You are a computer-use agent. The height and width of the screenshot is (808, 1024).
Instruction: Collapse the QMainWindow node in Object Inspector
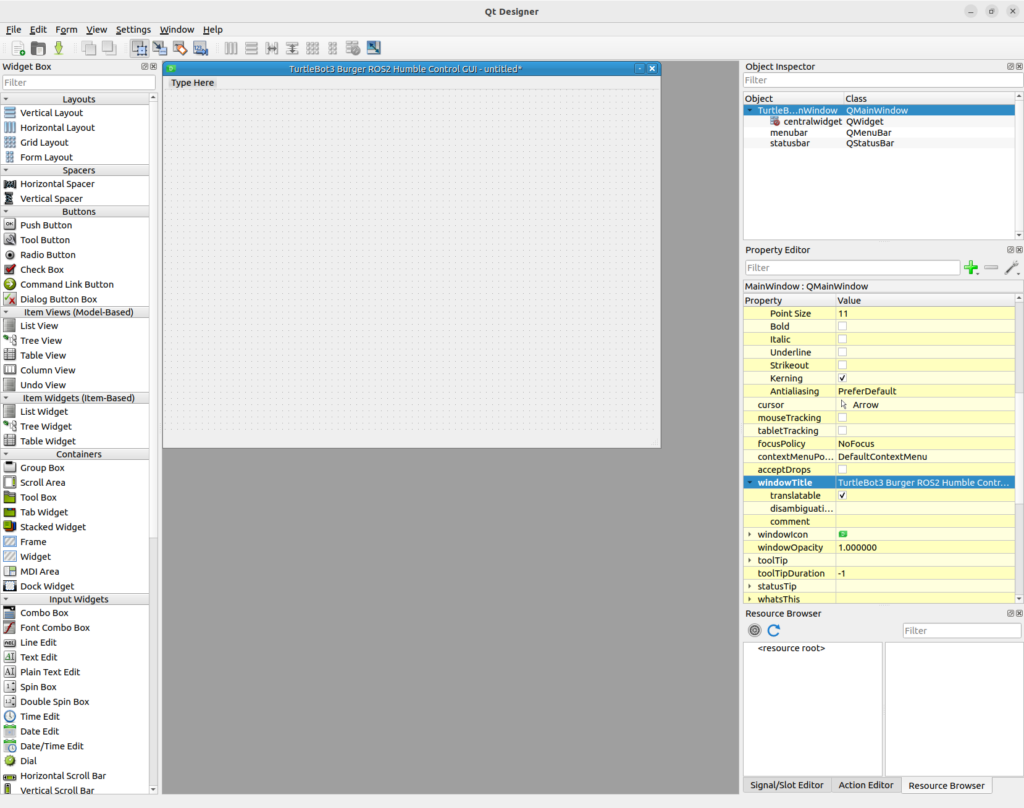pos(750,110)
